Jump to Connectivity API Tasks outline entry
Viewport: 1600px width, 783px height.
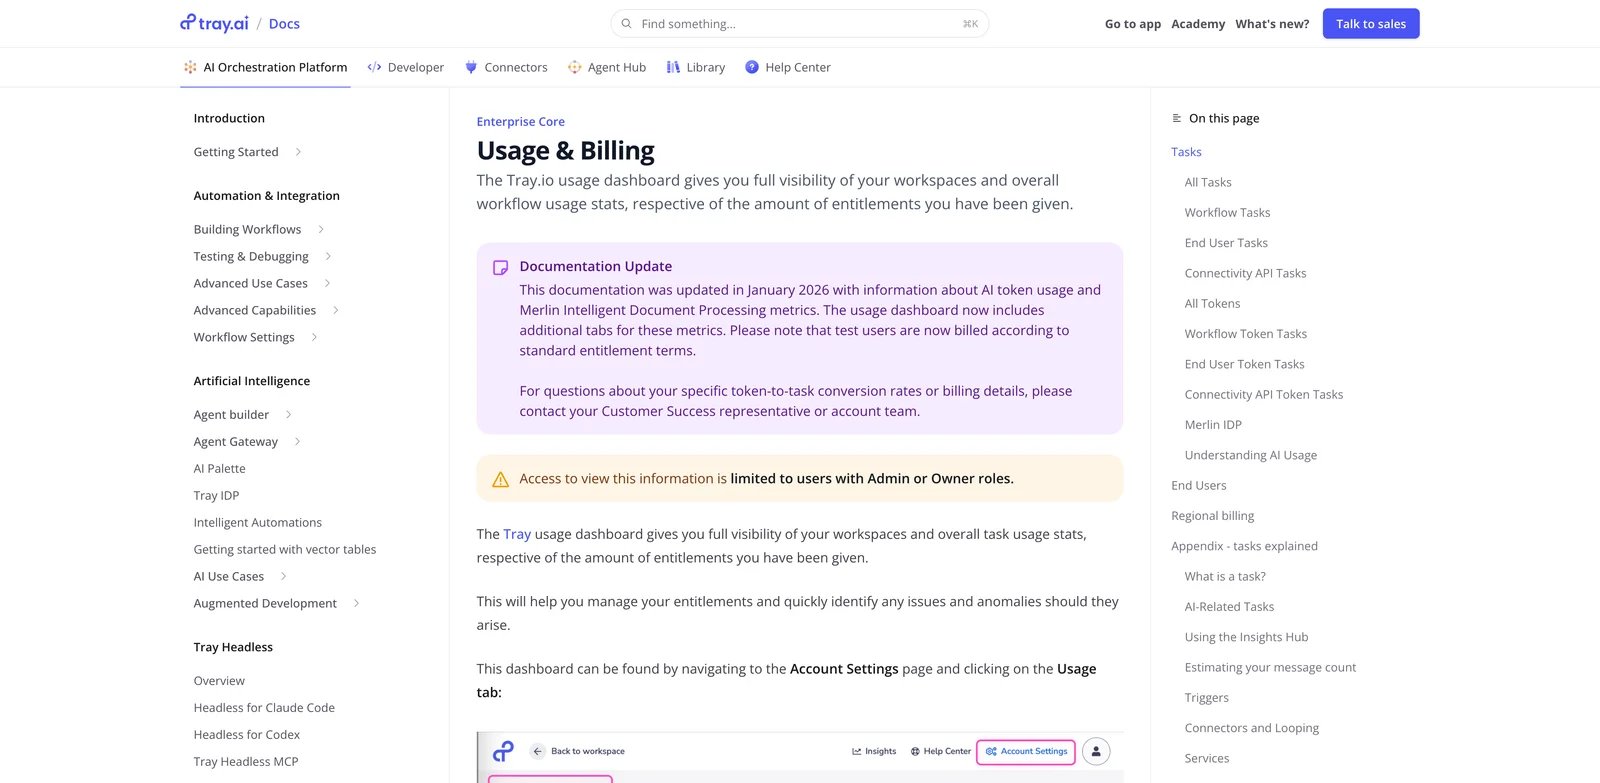tap(1245, 273)
